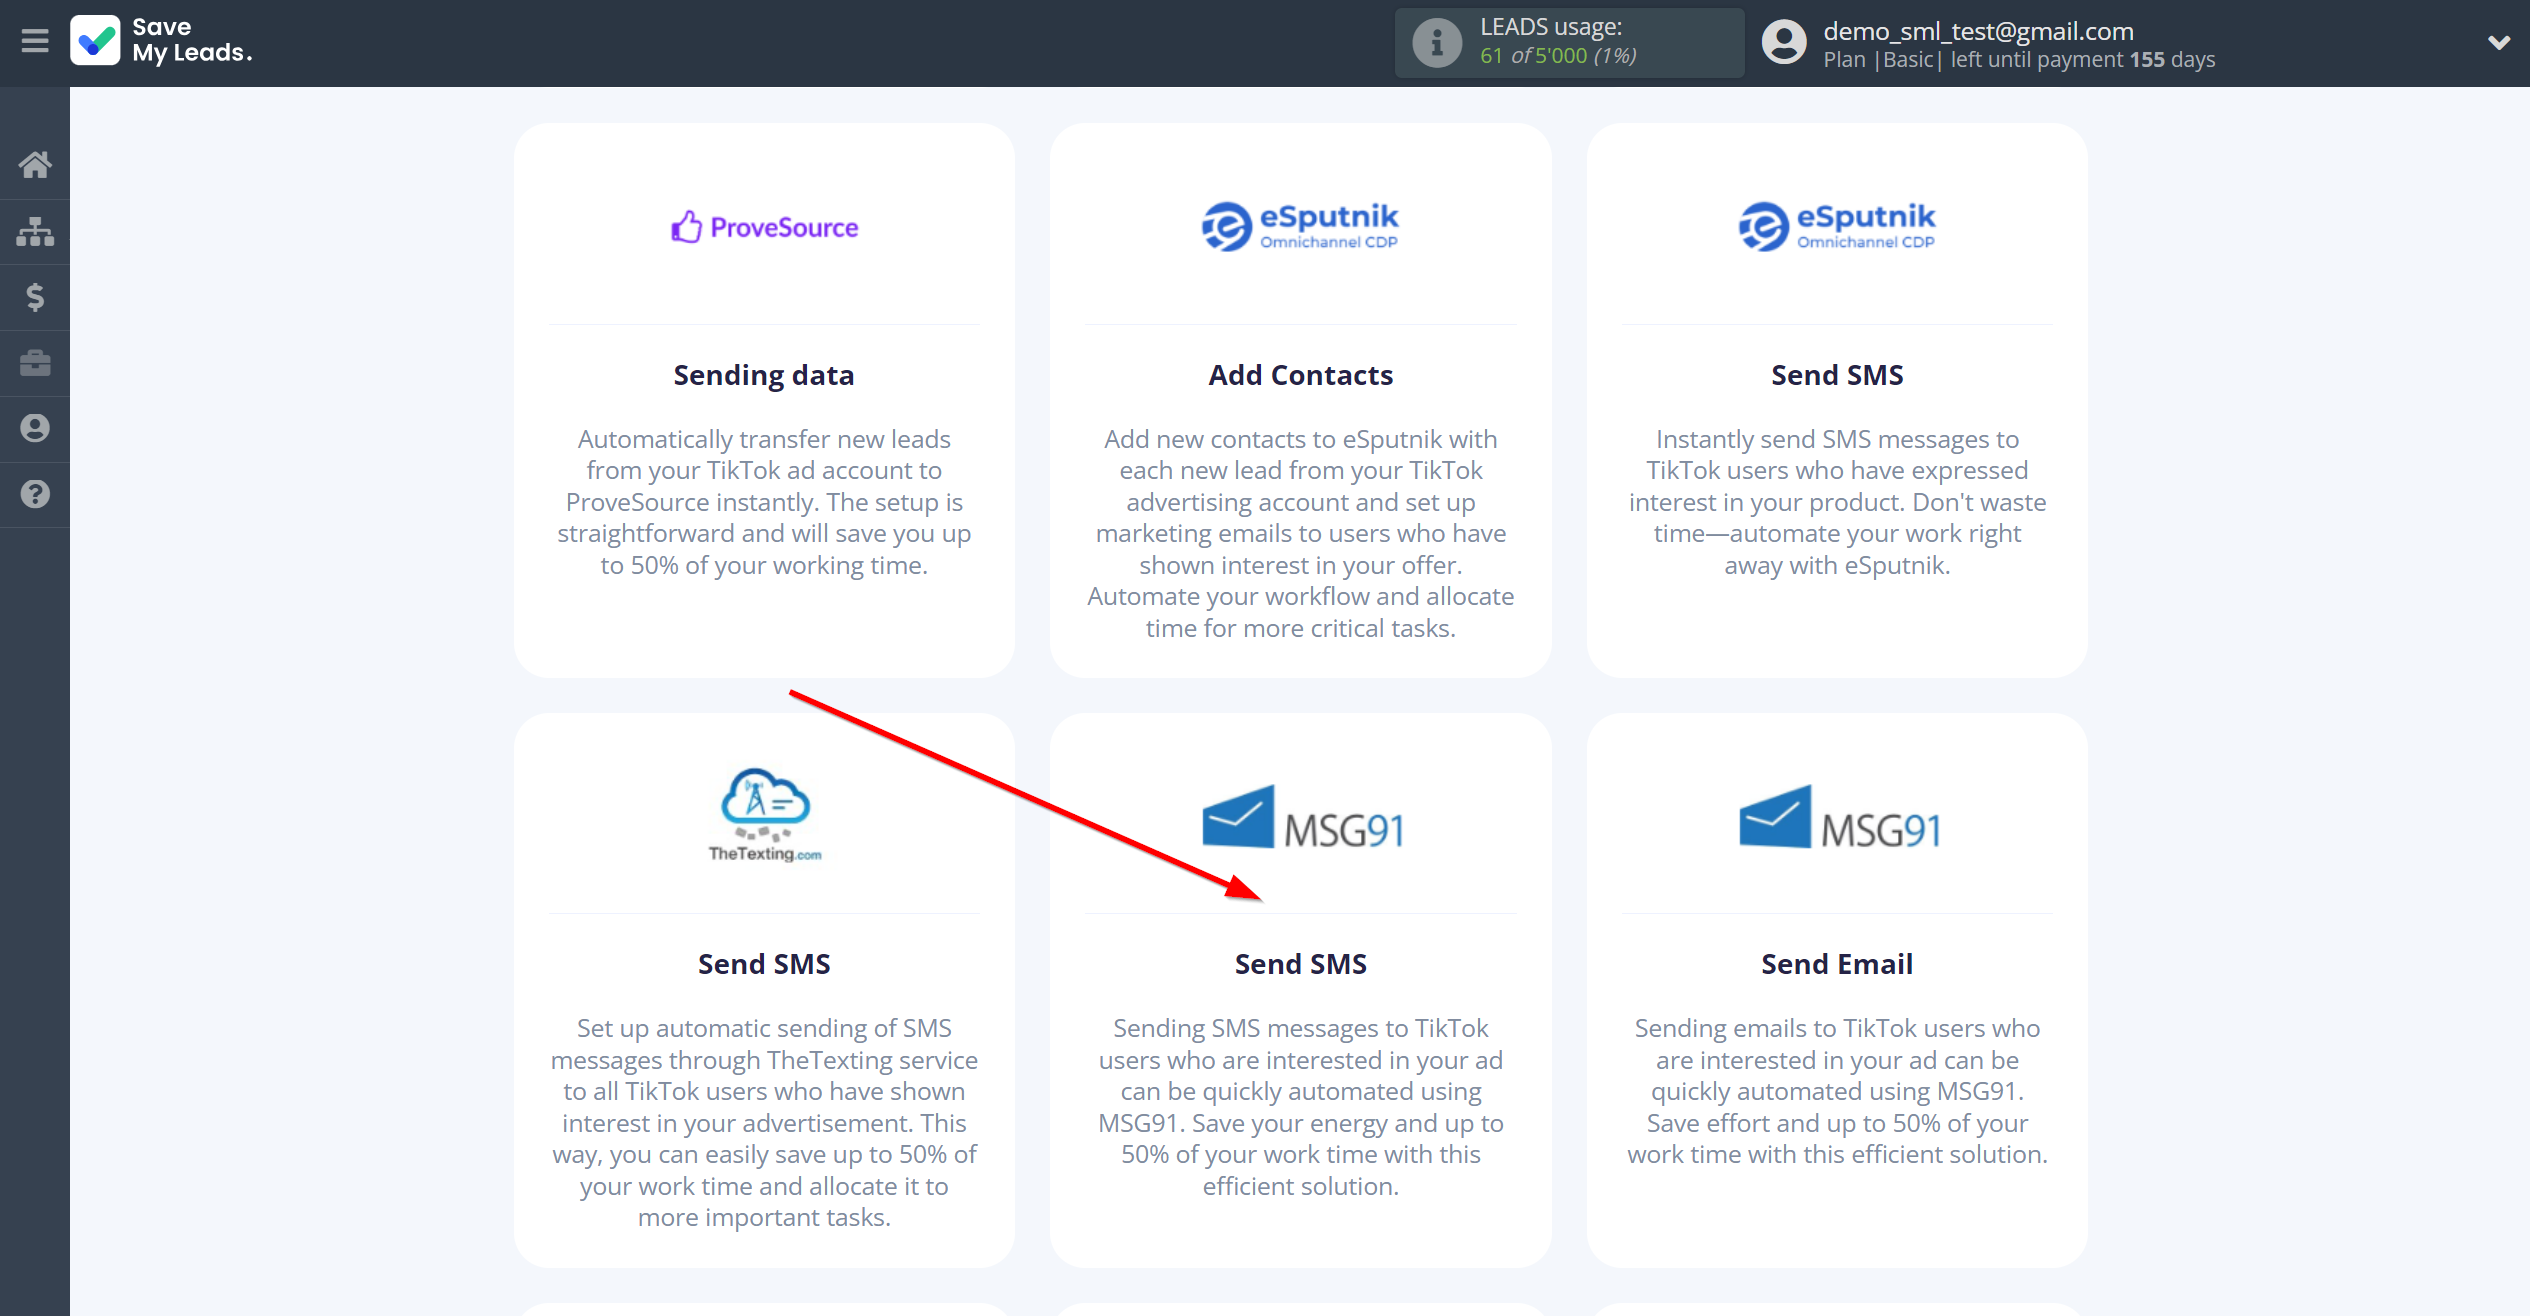Click the ProveSource logo
2530x1316 pixels.
[x=764, y=227]
